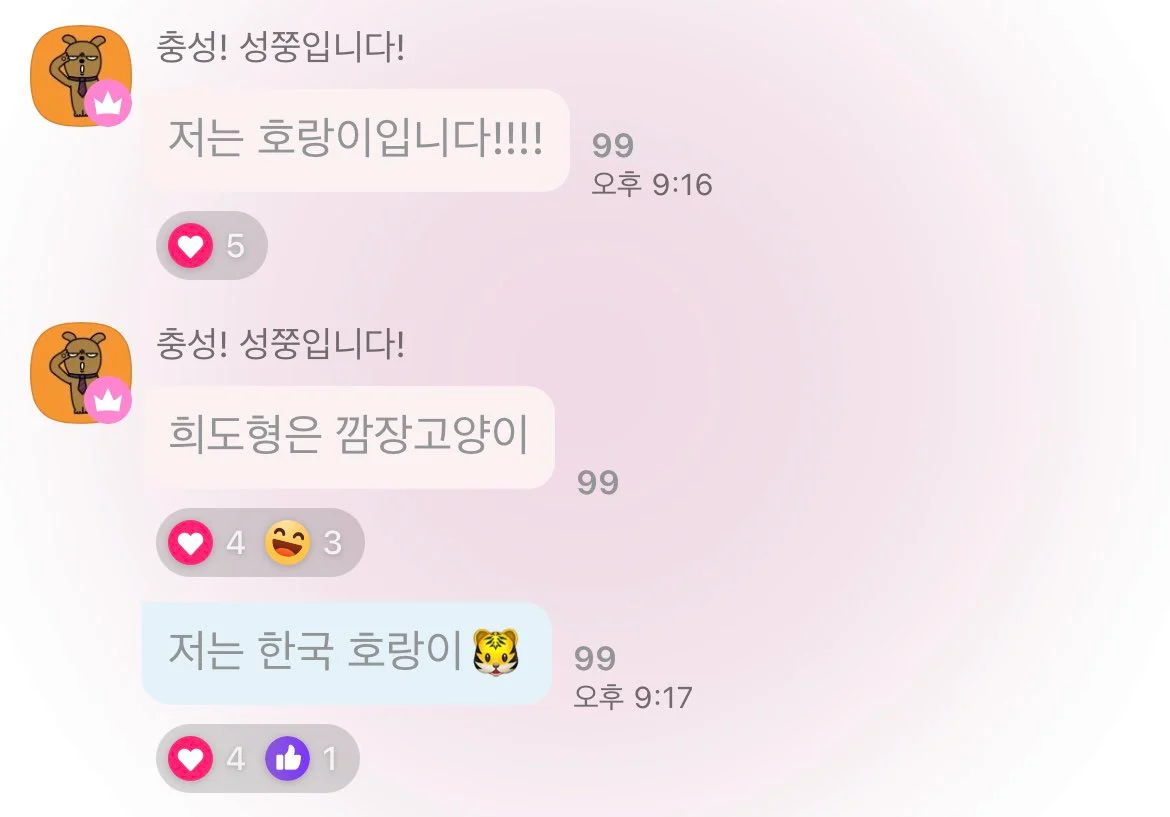Image resolution: width=1170 pixels, height=817 pixels.
Task: Tap the 99 count beside the 9:17 message
Action: coord(595,659)
